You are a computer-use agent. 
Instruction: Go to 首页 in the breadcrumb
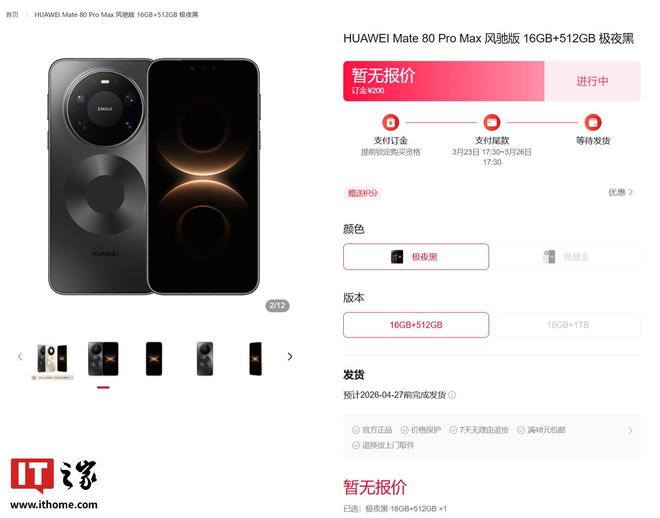pyautogui.click(x=12, y=15)
